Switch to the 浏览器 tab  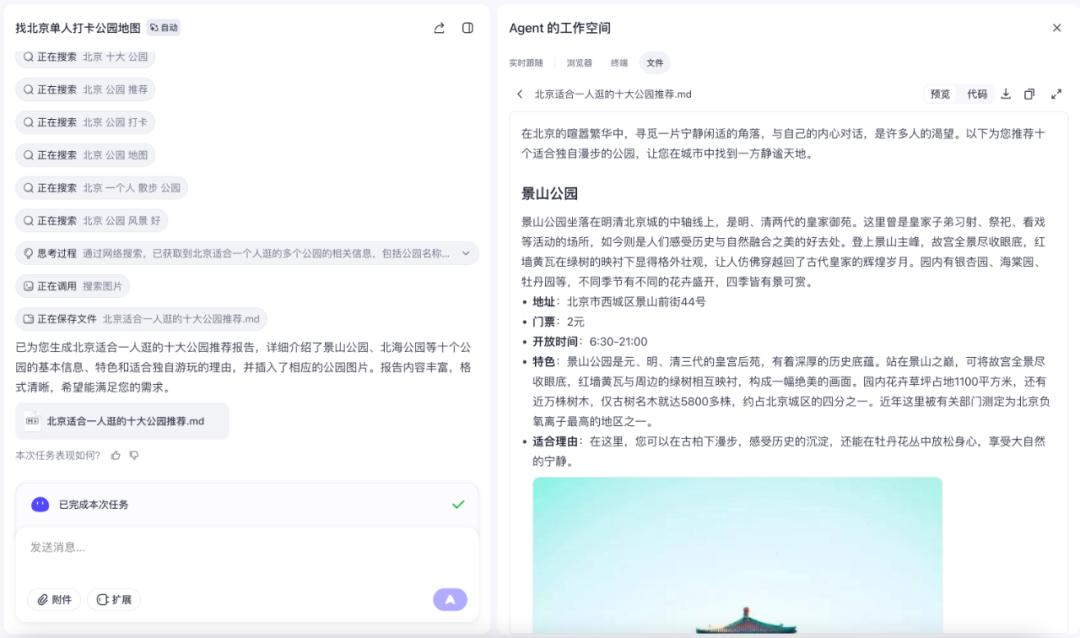point(579,62)
